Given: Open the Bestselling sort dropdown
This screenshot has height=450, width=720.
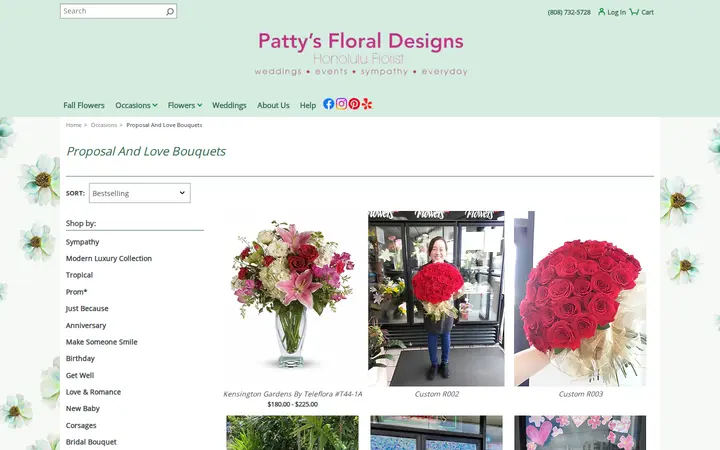Looking at the screenshot, I should pos(140,193).
